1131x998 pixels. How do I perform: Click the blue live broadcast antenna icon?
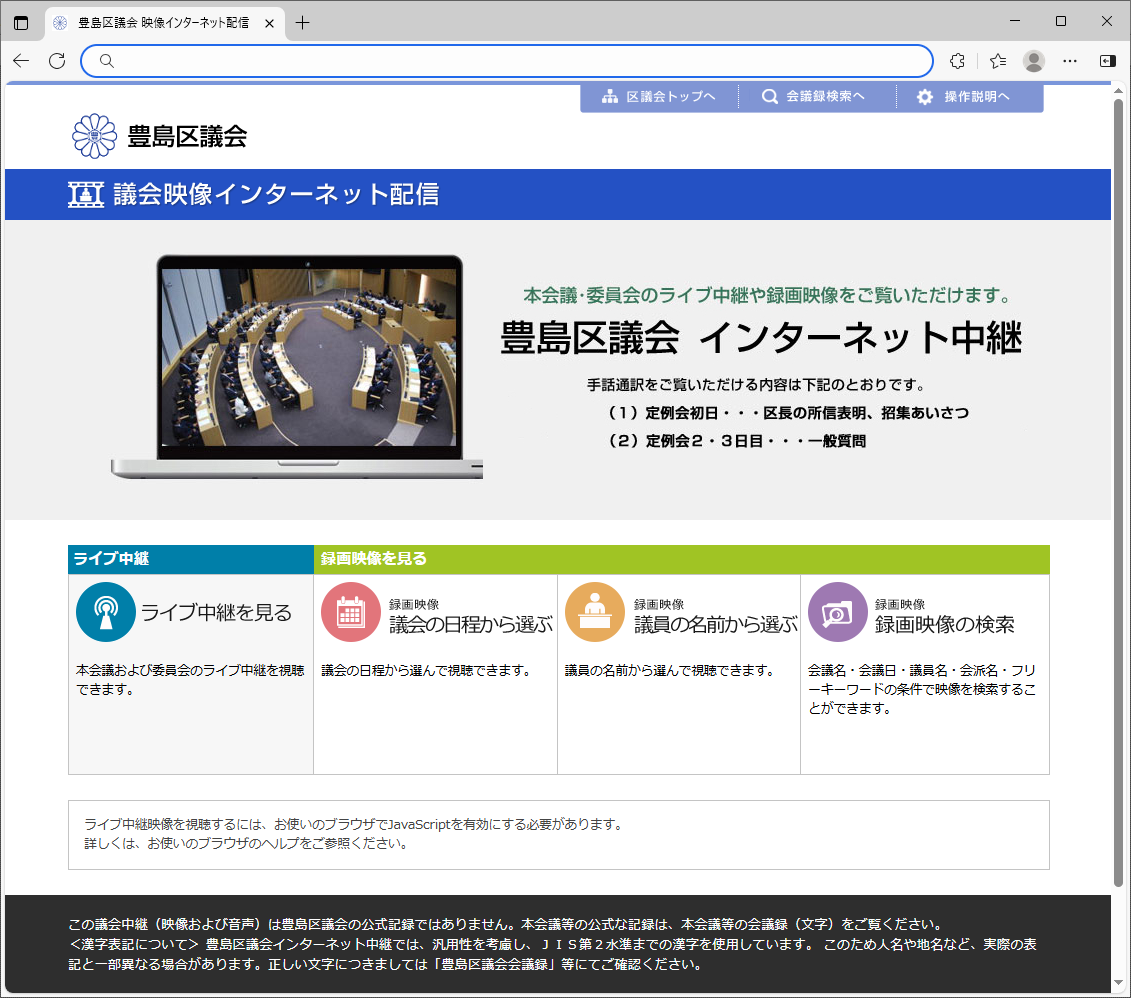[x=105, y=612]
